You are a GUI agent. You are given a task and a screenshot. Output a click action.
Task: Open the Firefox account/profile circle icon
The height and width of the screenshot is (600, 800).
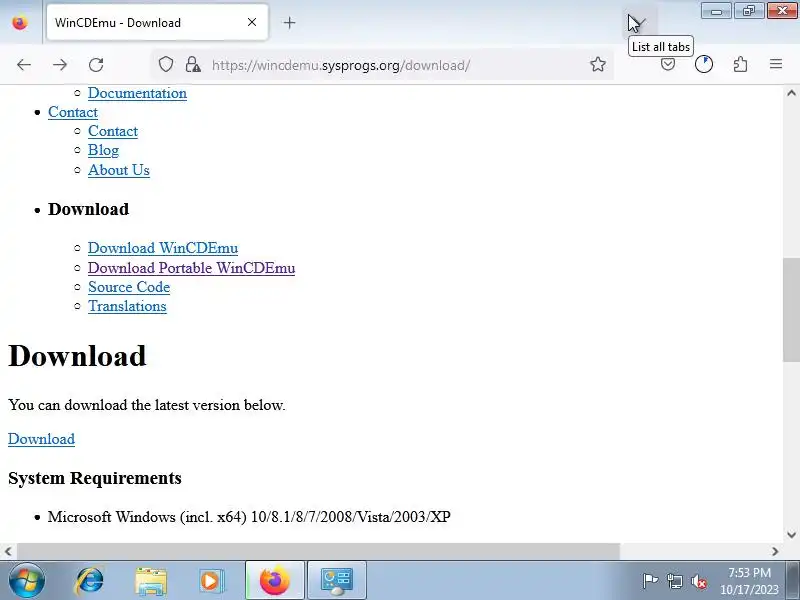[704, 65]
